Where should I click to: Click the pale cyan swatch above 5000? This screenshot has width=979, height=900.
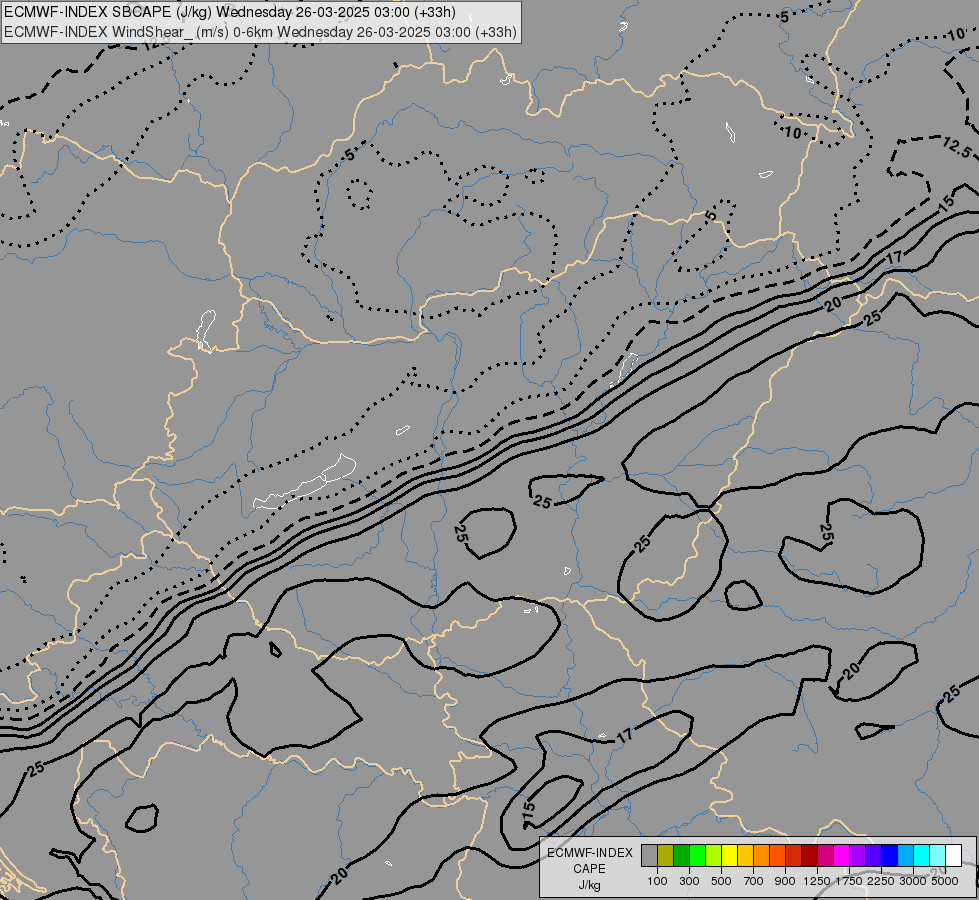click(938, 855)
